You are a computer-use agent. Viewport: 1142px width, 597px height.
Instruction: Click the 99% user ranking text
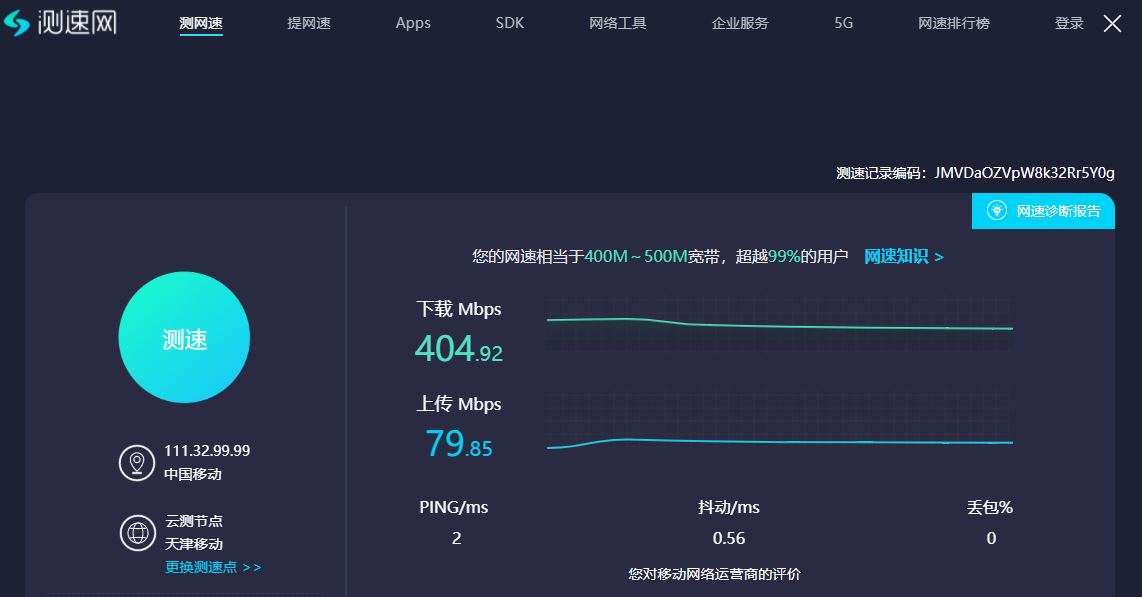(784, 256)
